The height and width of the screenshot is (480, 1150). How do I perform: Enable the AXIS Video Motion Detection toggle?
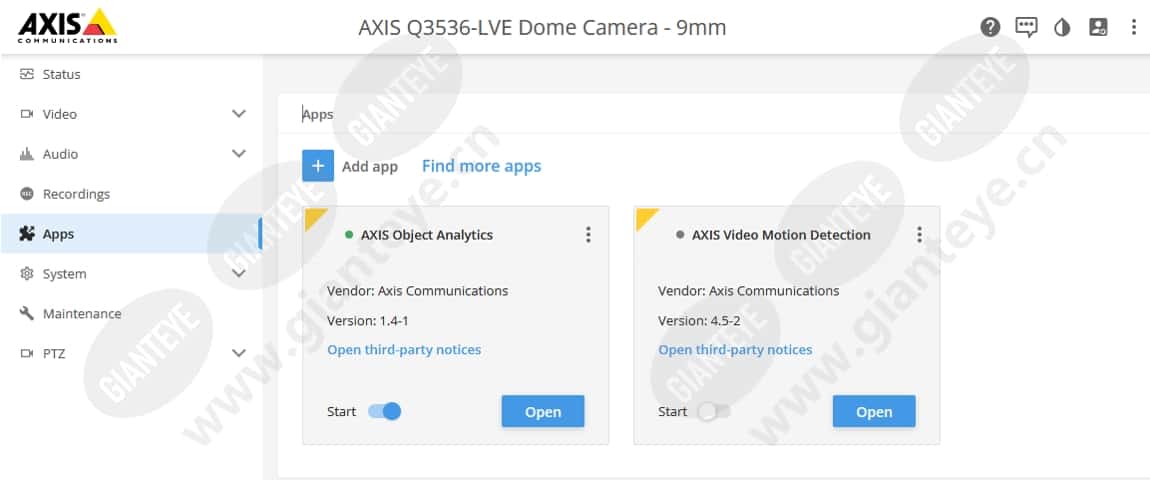tap(714, 411)
